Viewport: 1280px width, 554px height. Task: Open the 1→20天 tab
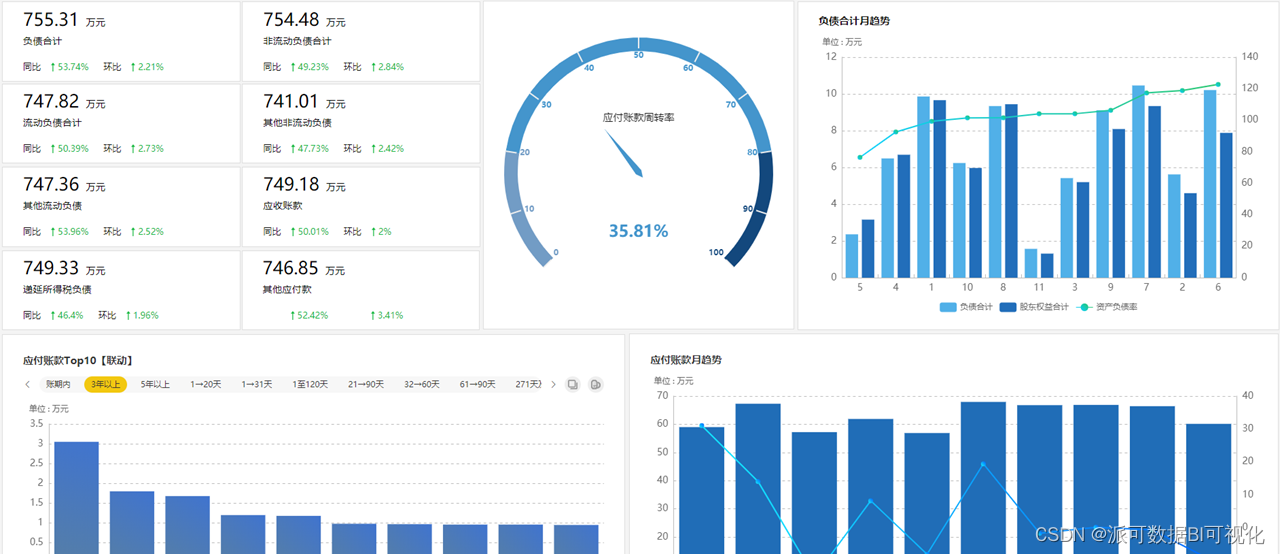[x=206, y=384]
